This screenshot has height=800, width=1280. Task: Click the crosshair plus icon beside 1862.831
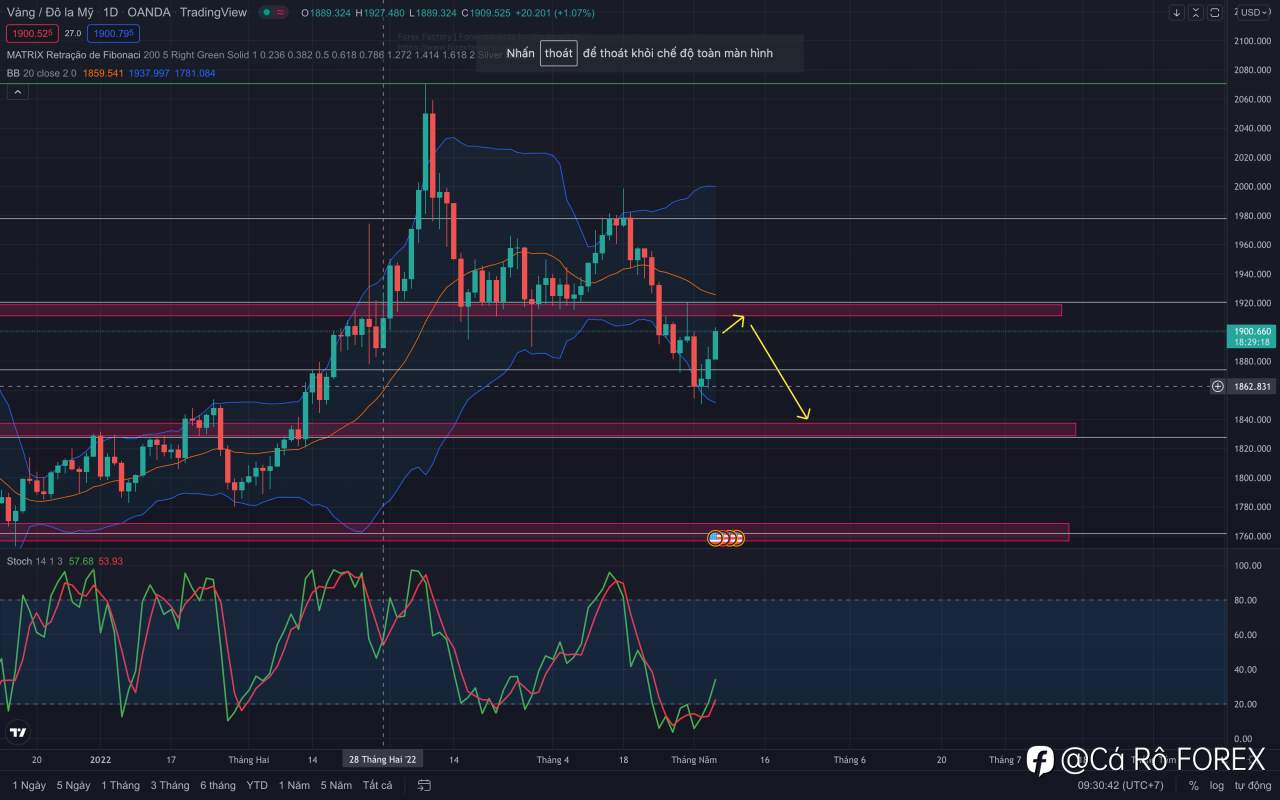pyautogui.click(x=1218, y=386)
